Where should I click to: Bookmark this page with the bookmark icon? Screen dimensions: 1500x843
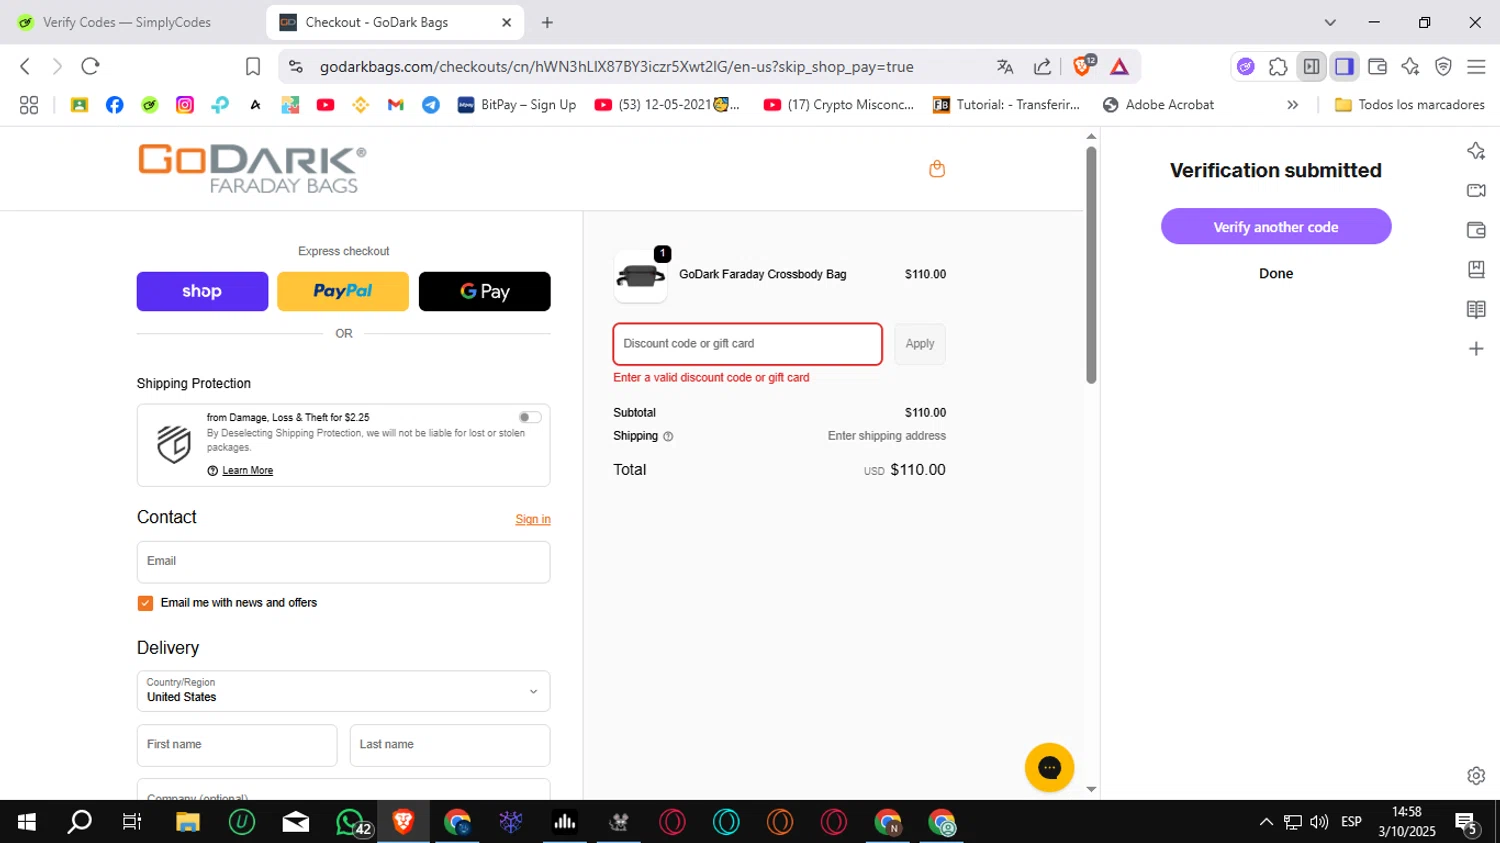(253, 67)
